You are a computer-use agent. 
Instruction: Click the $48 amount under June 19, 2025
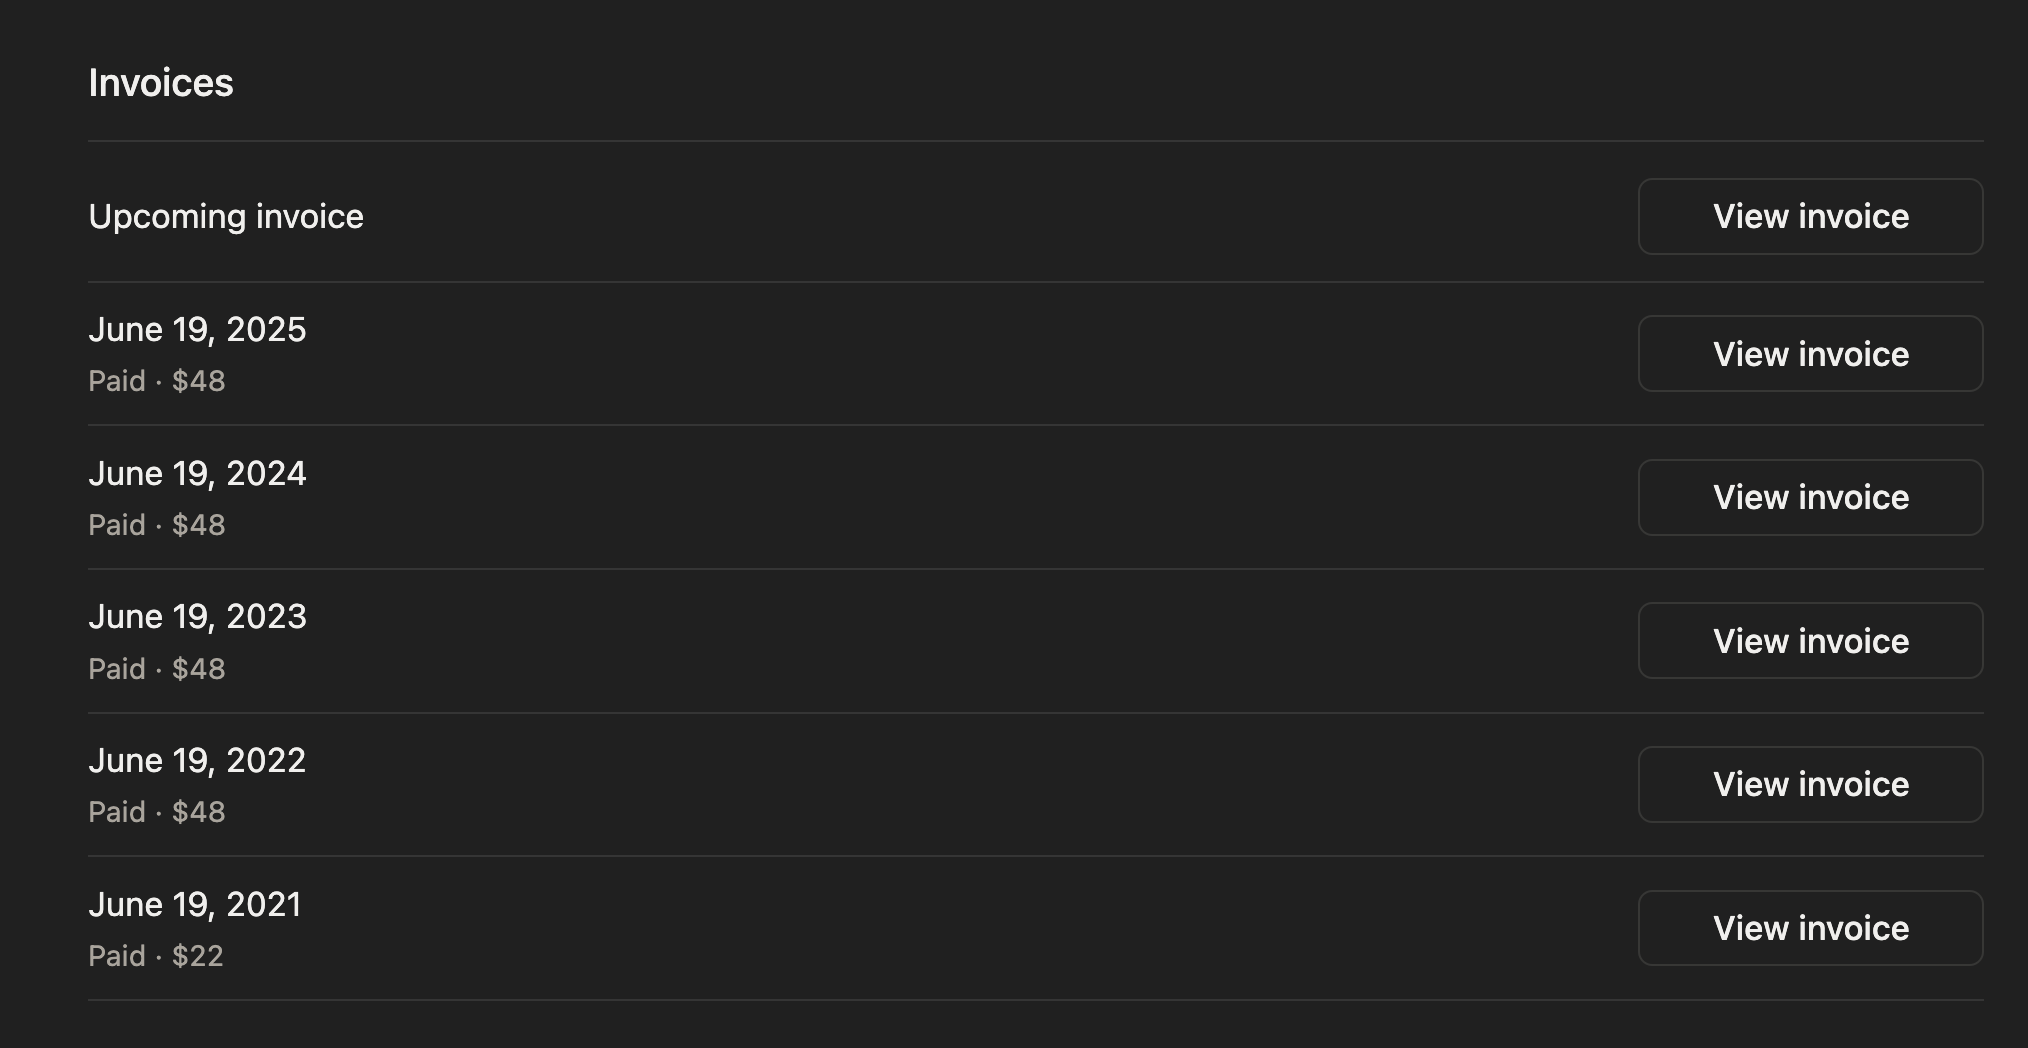point(199,381)
